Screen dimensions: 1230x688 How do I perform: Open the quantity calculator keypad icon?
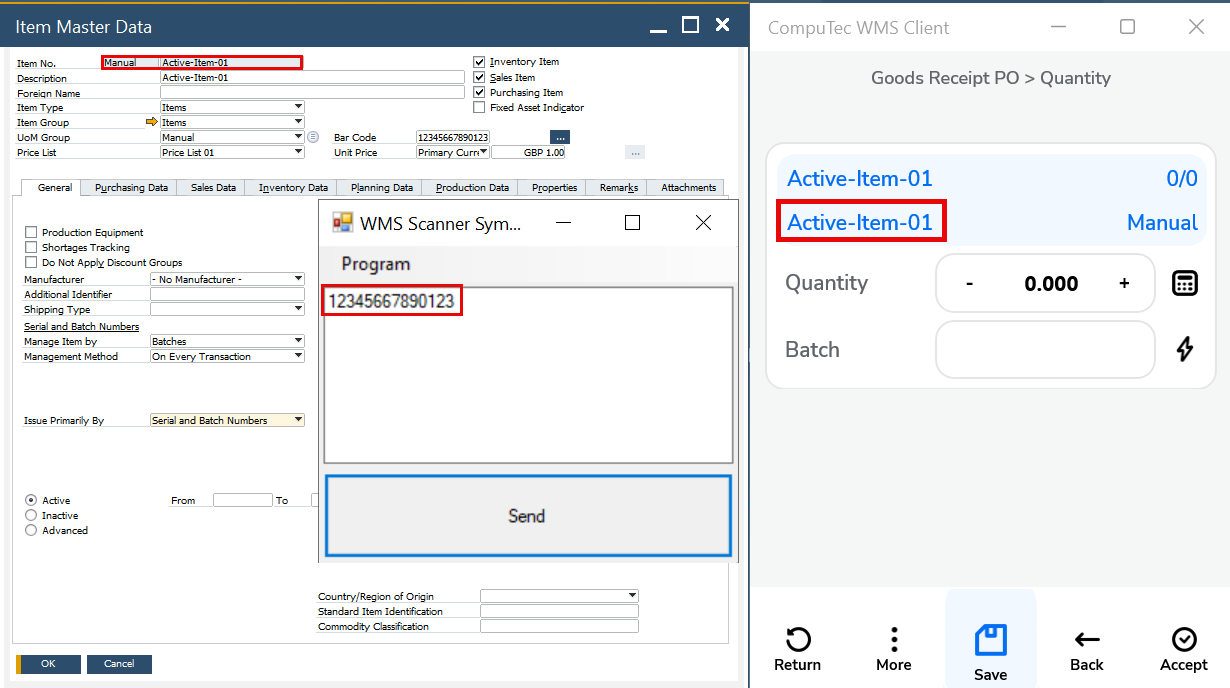[1184, 283]
